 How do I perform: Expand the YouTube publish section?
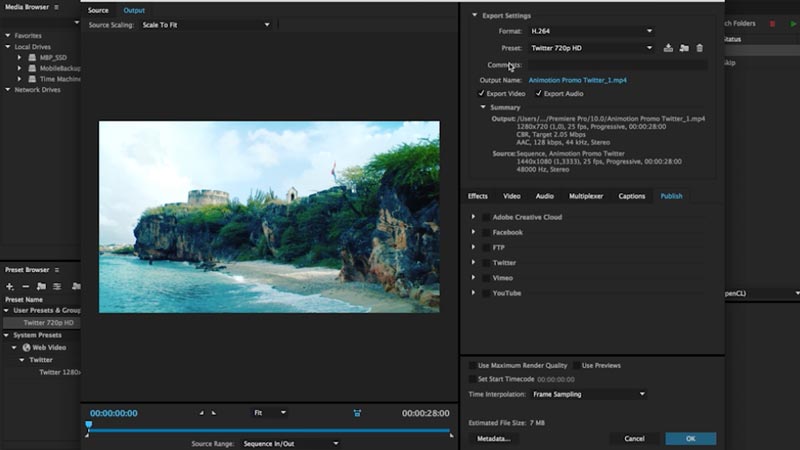474,293
